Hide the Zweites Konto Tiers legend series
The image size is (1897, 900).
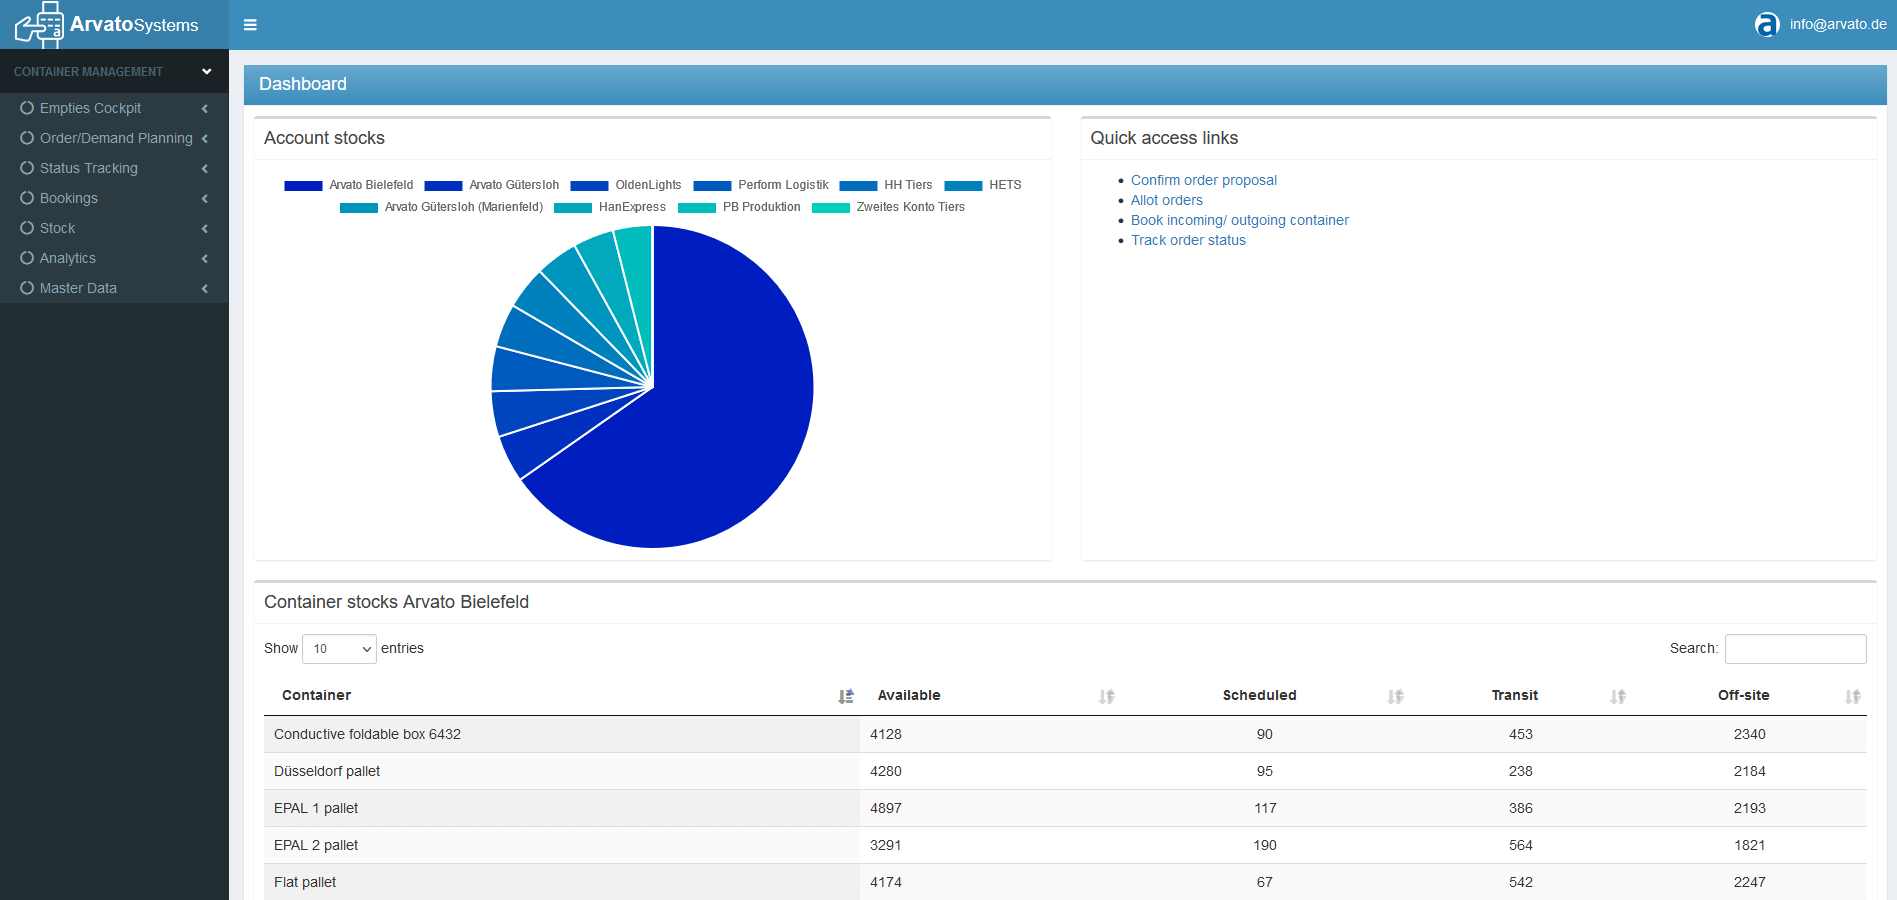click(x=889, y=207)
